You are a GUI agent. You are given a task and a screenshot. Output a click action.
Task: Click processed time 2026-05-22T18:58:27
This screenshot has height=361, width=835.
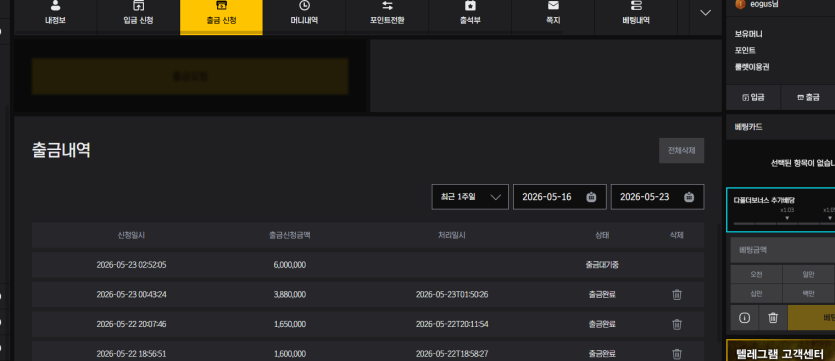click(x=452, y=354)
